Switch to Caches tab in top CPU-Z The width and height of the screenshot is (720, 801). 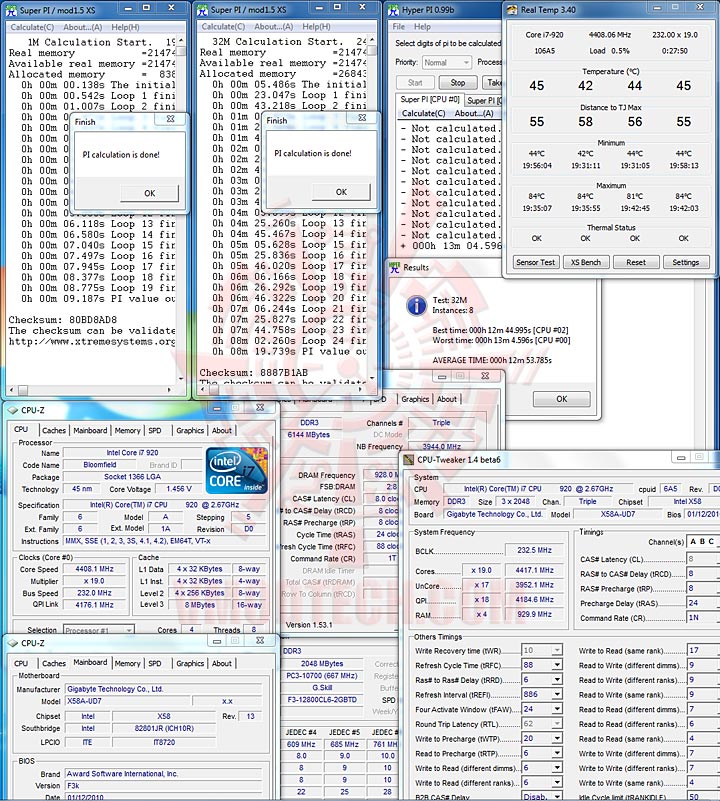pos(54,430)
